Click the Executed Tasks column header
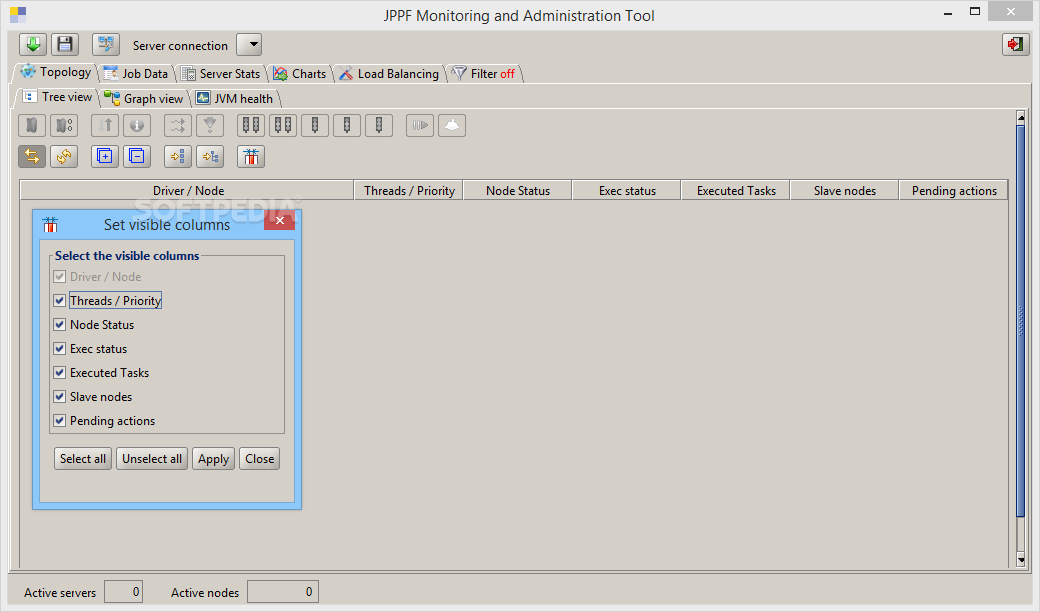Viewport: 1040px width, 612px height. pos(736,190)
